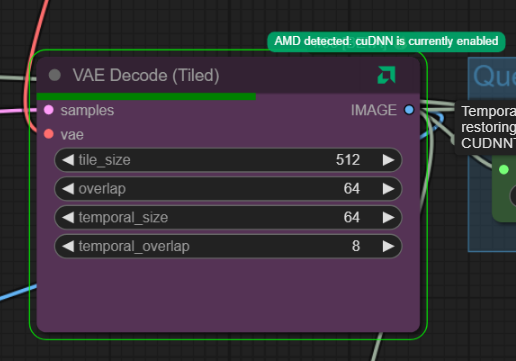Click the temporal_overlap value 8
Viewport: 516px width, 361px height.
pos(356,246)
